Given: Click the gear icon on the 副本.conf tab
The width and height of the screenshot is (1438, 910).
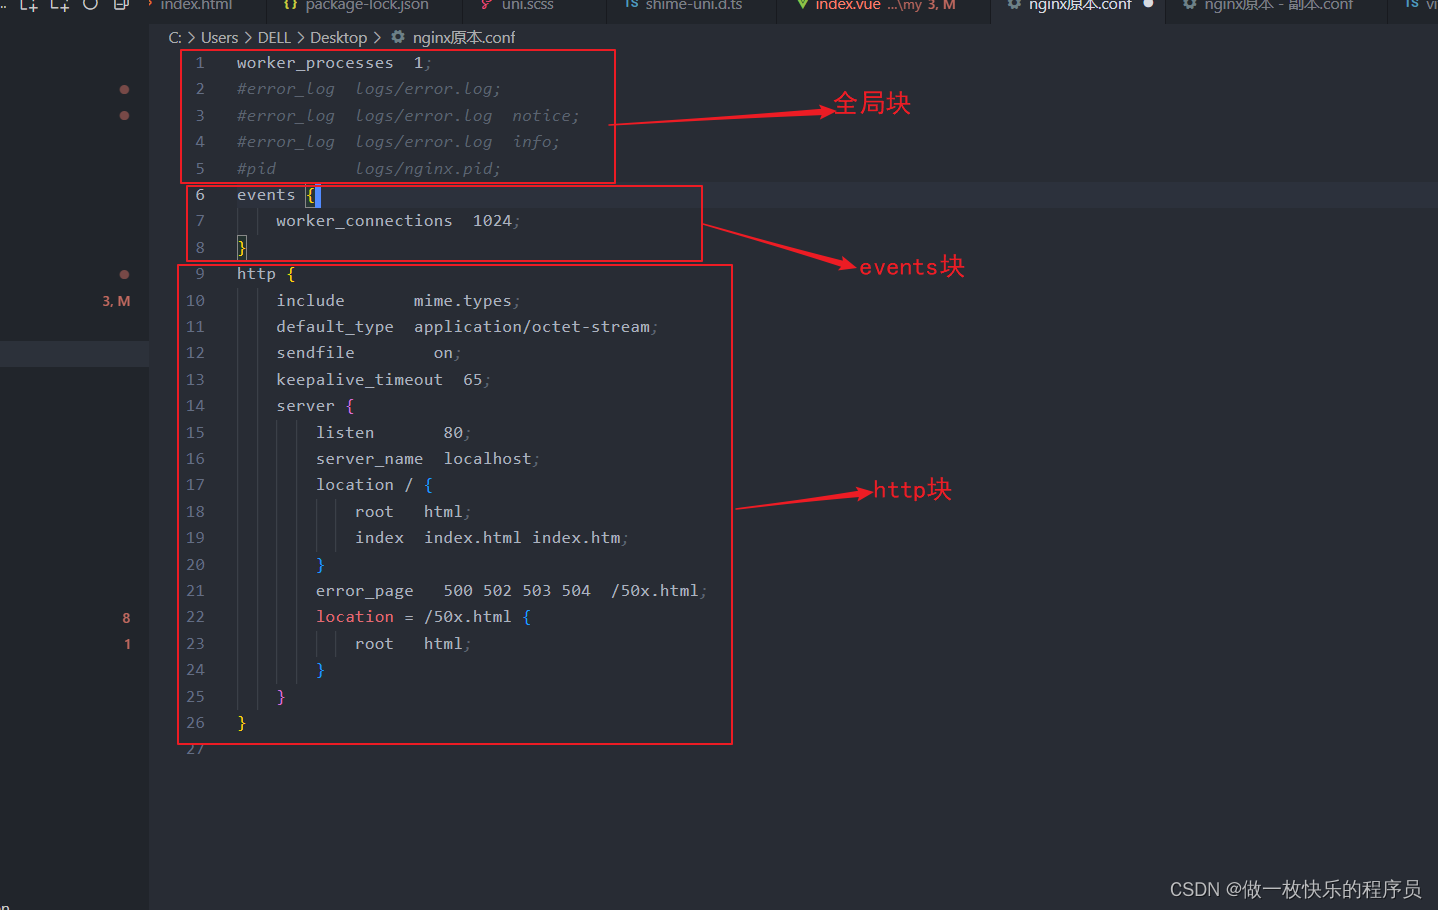Looking at the screenshot, I should click(x=1189, y=4).
